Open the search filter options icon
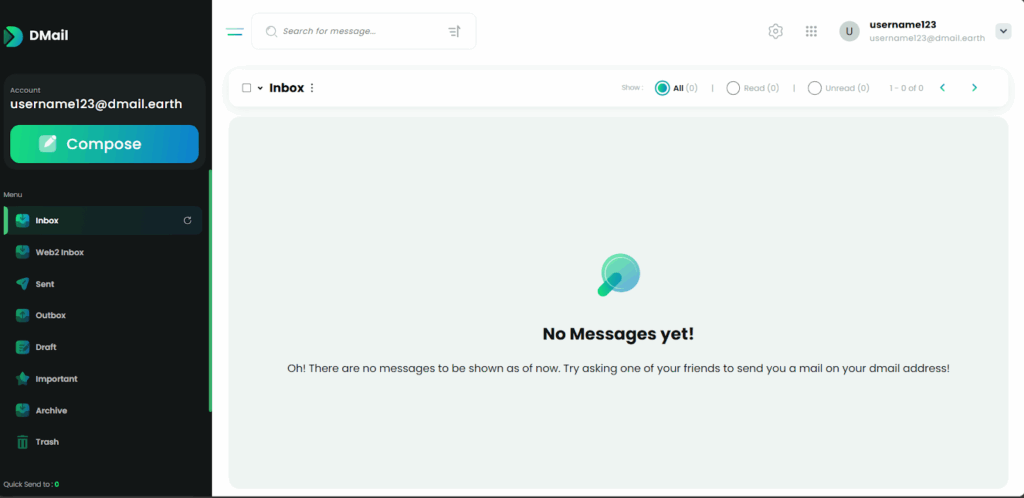The height and width of the screenshot is (498, 1024). pyautogui.click(x=454, y=32)
